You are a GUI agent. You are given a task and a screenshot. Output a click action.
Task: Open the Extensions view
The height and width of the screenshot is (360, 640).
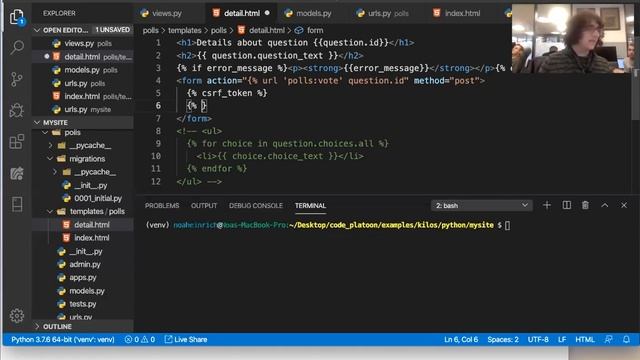point(17,142)
